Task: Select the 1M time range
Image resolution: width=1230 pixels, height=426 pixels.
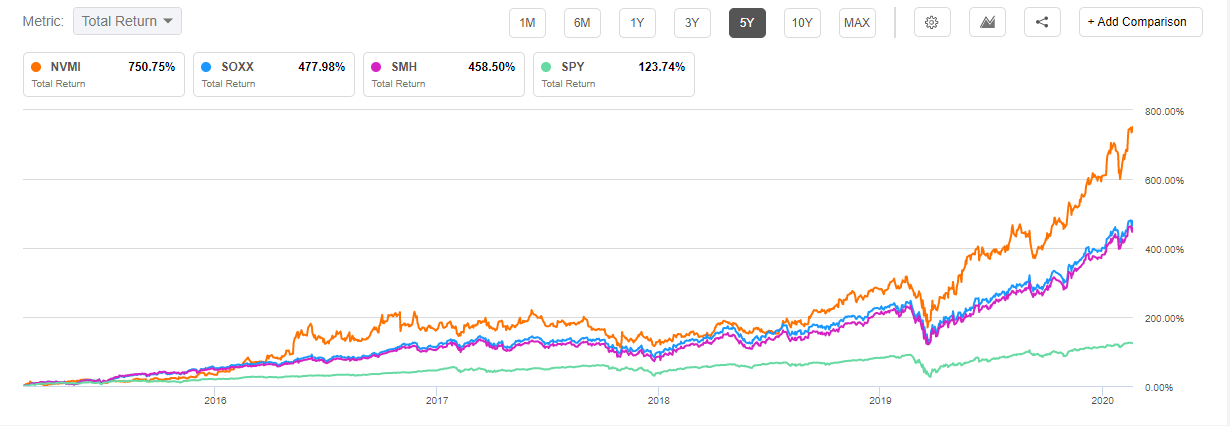Action: tap(527, 22)
